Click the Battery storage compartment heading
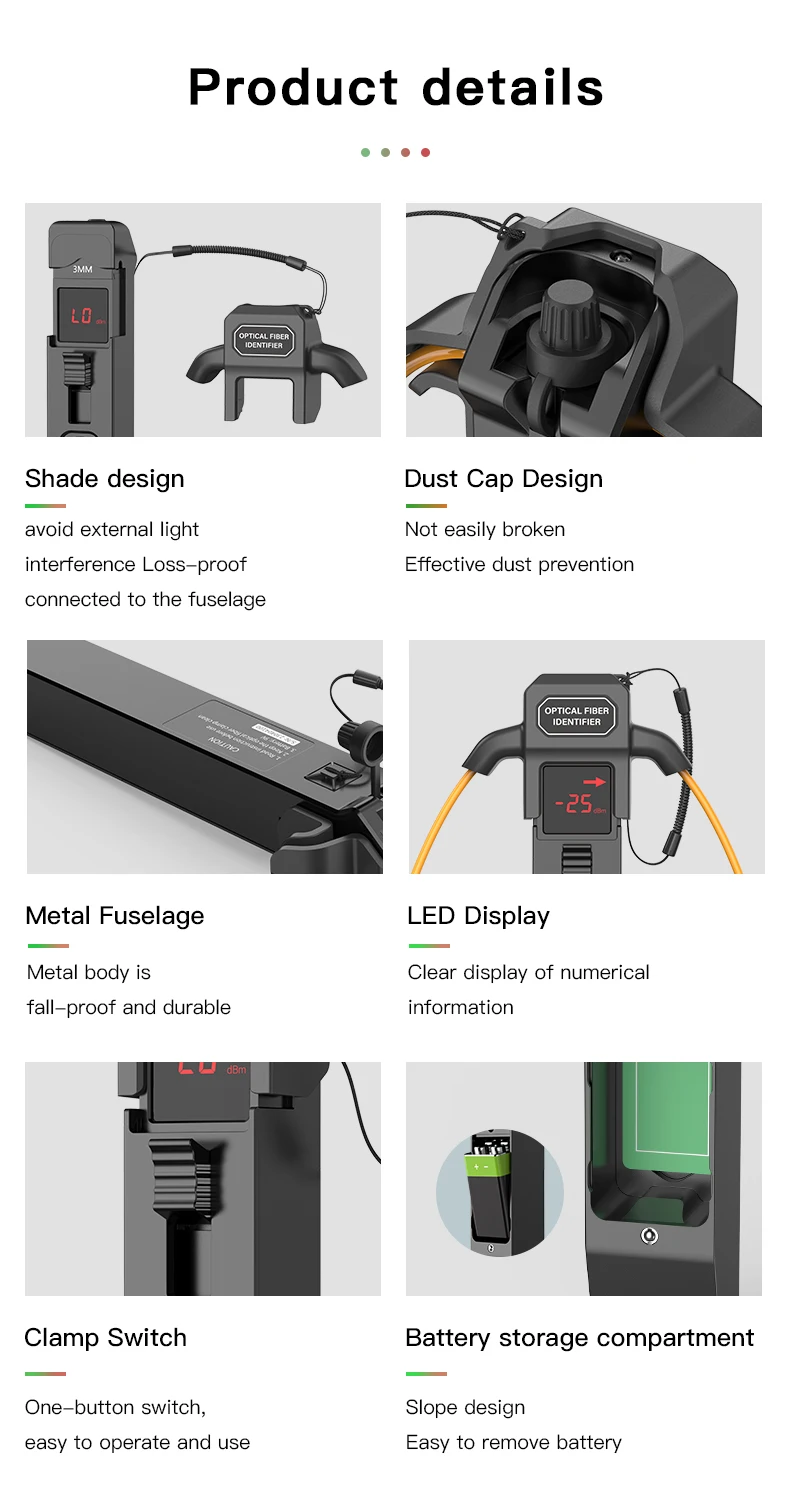The width and height of the screenshot is (790, 1490). pos(580,1337)
